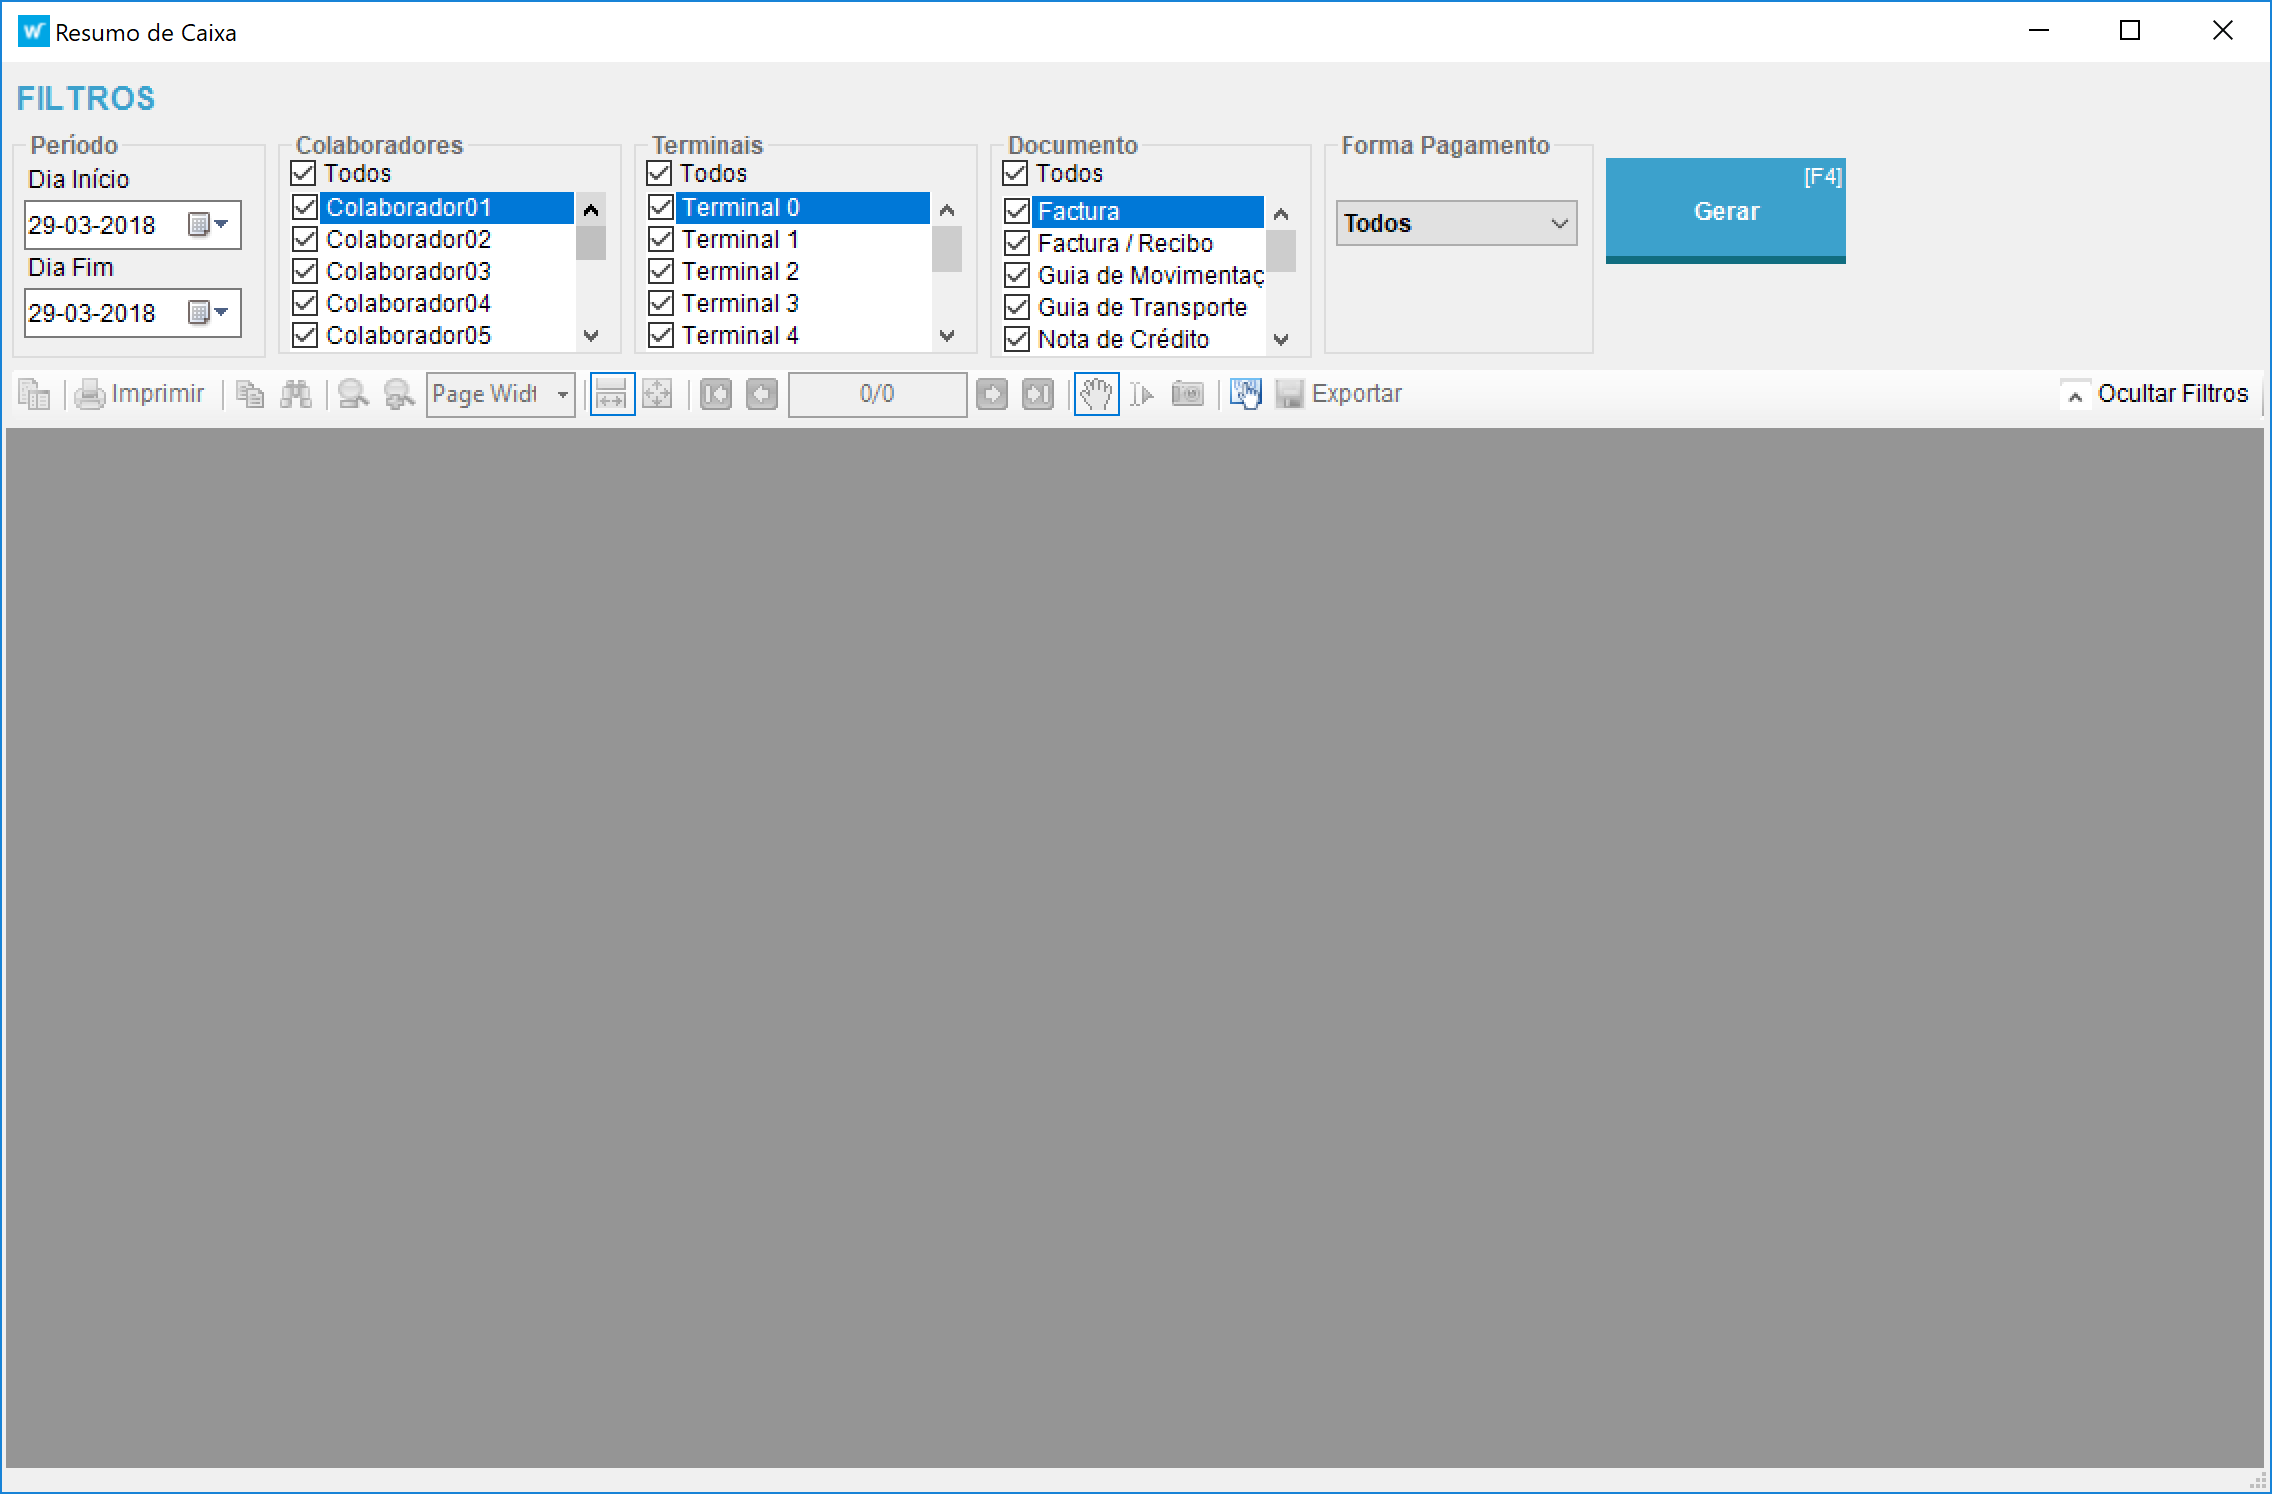Uncheck Todos under Colaboradores
The image size is (2272, 1494).
304,174
